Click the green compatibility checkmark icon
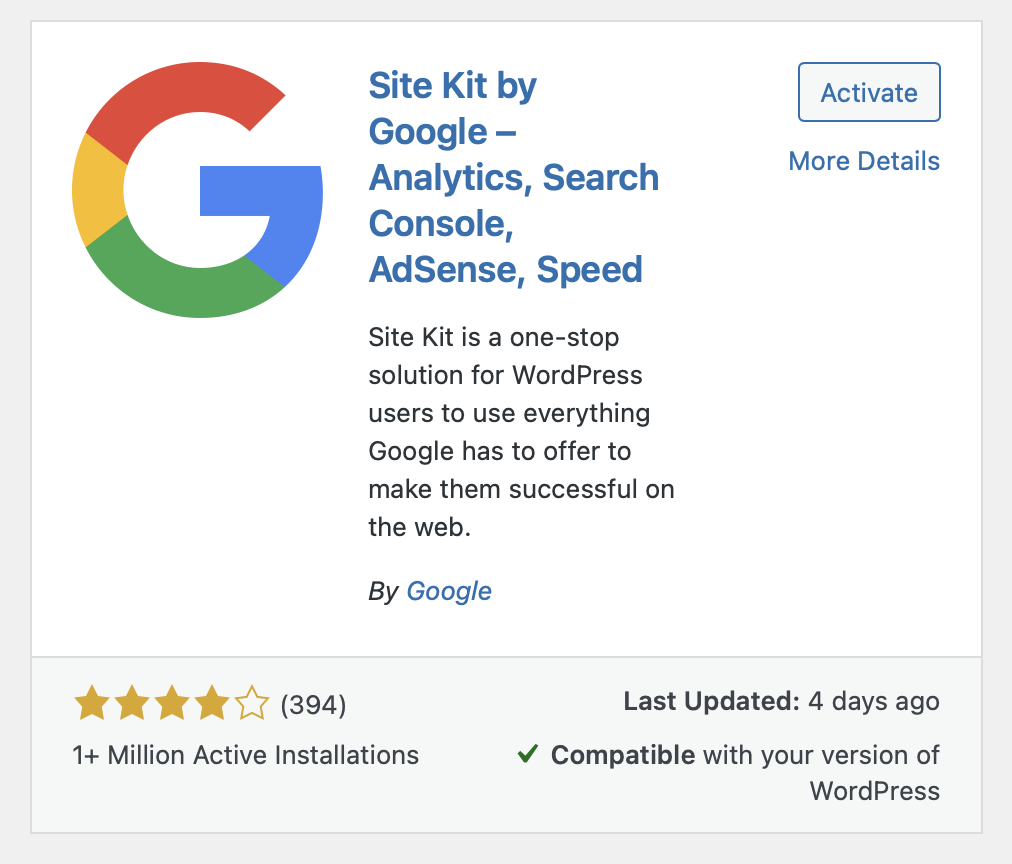 (x=528, y=754)
